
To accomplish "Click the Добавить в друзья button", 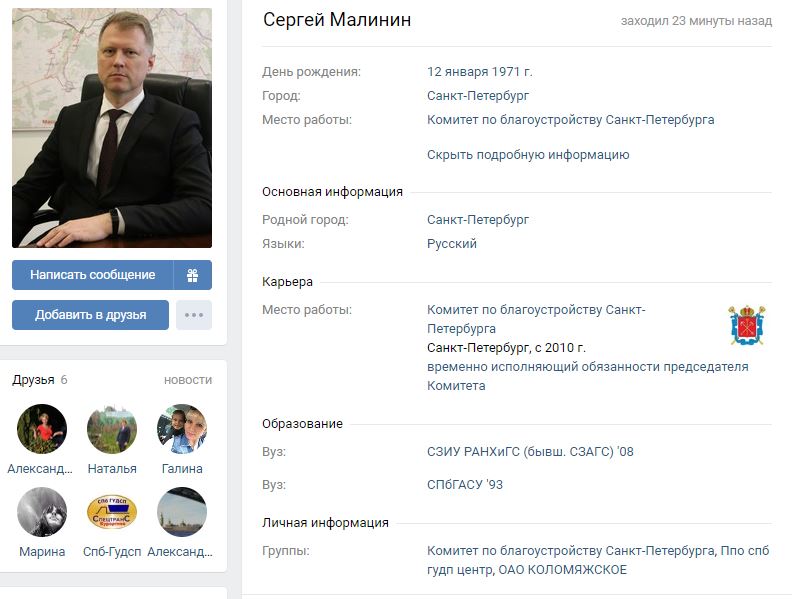I will click(90, 315).
